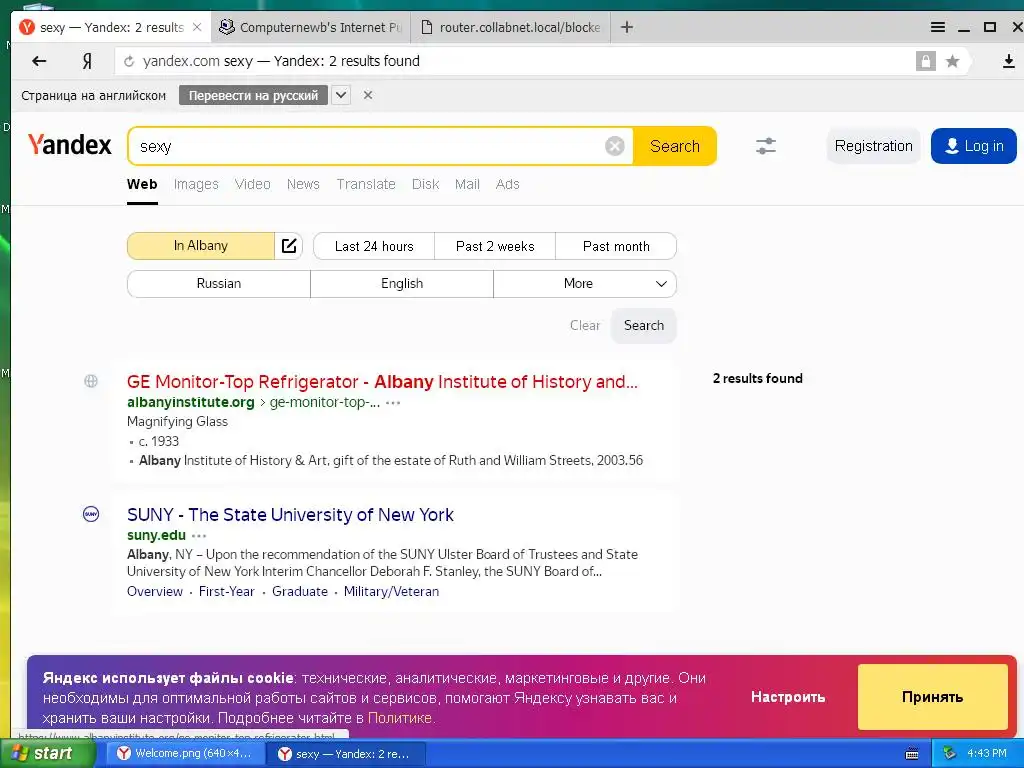Switch to Welcome.png taskbar window
Screen dimensions: 1024x768
click(185, 754)
